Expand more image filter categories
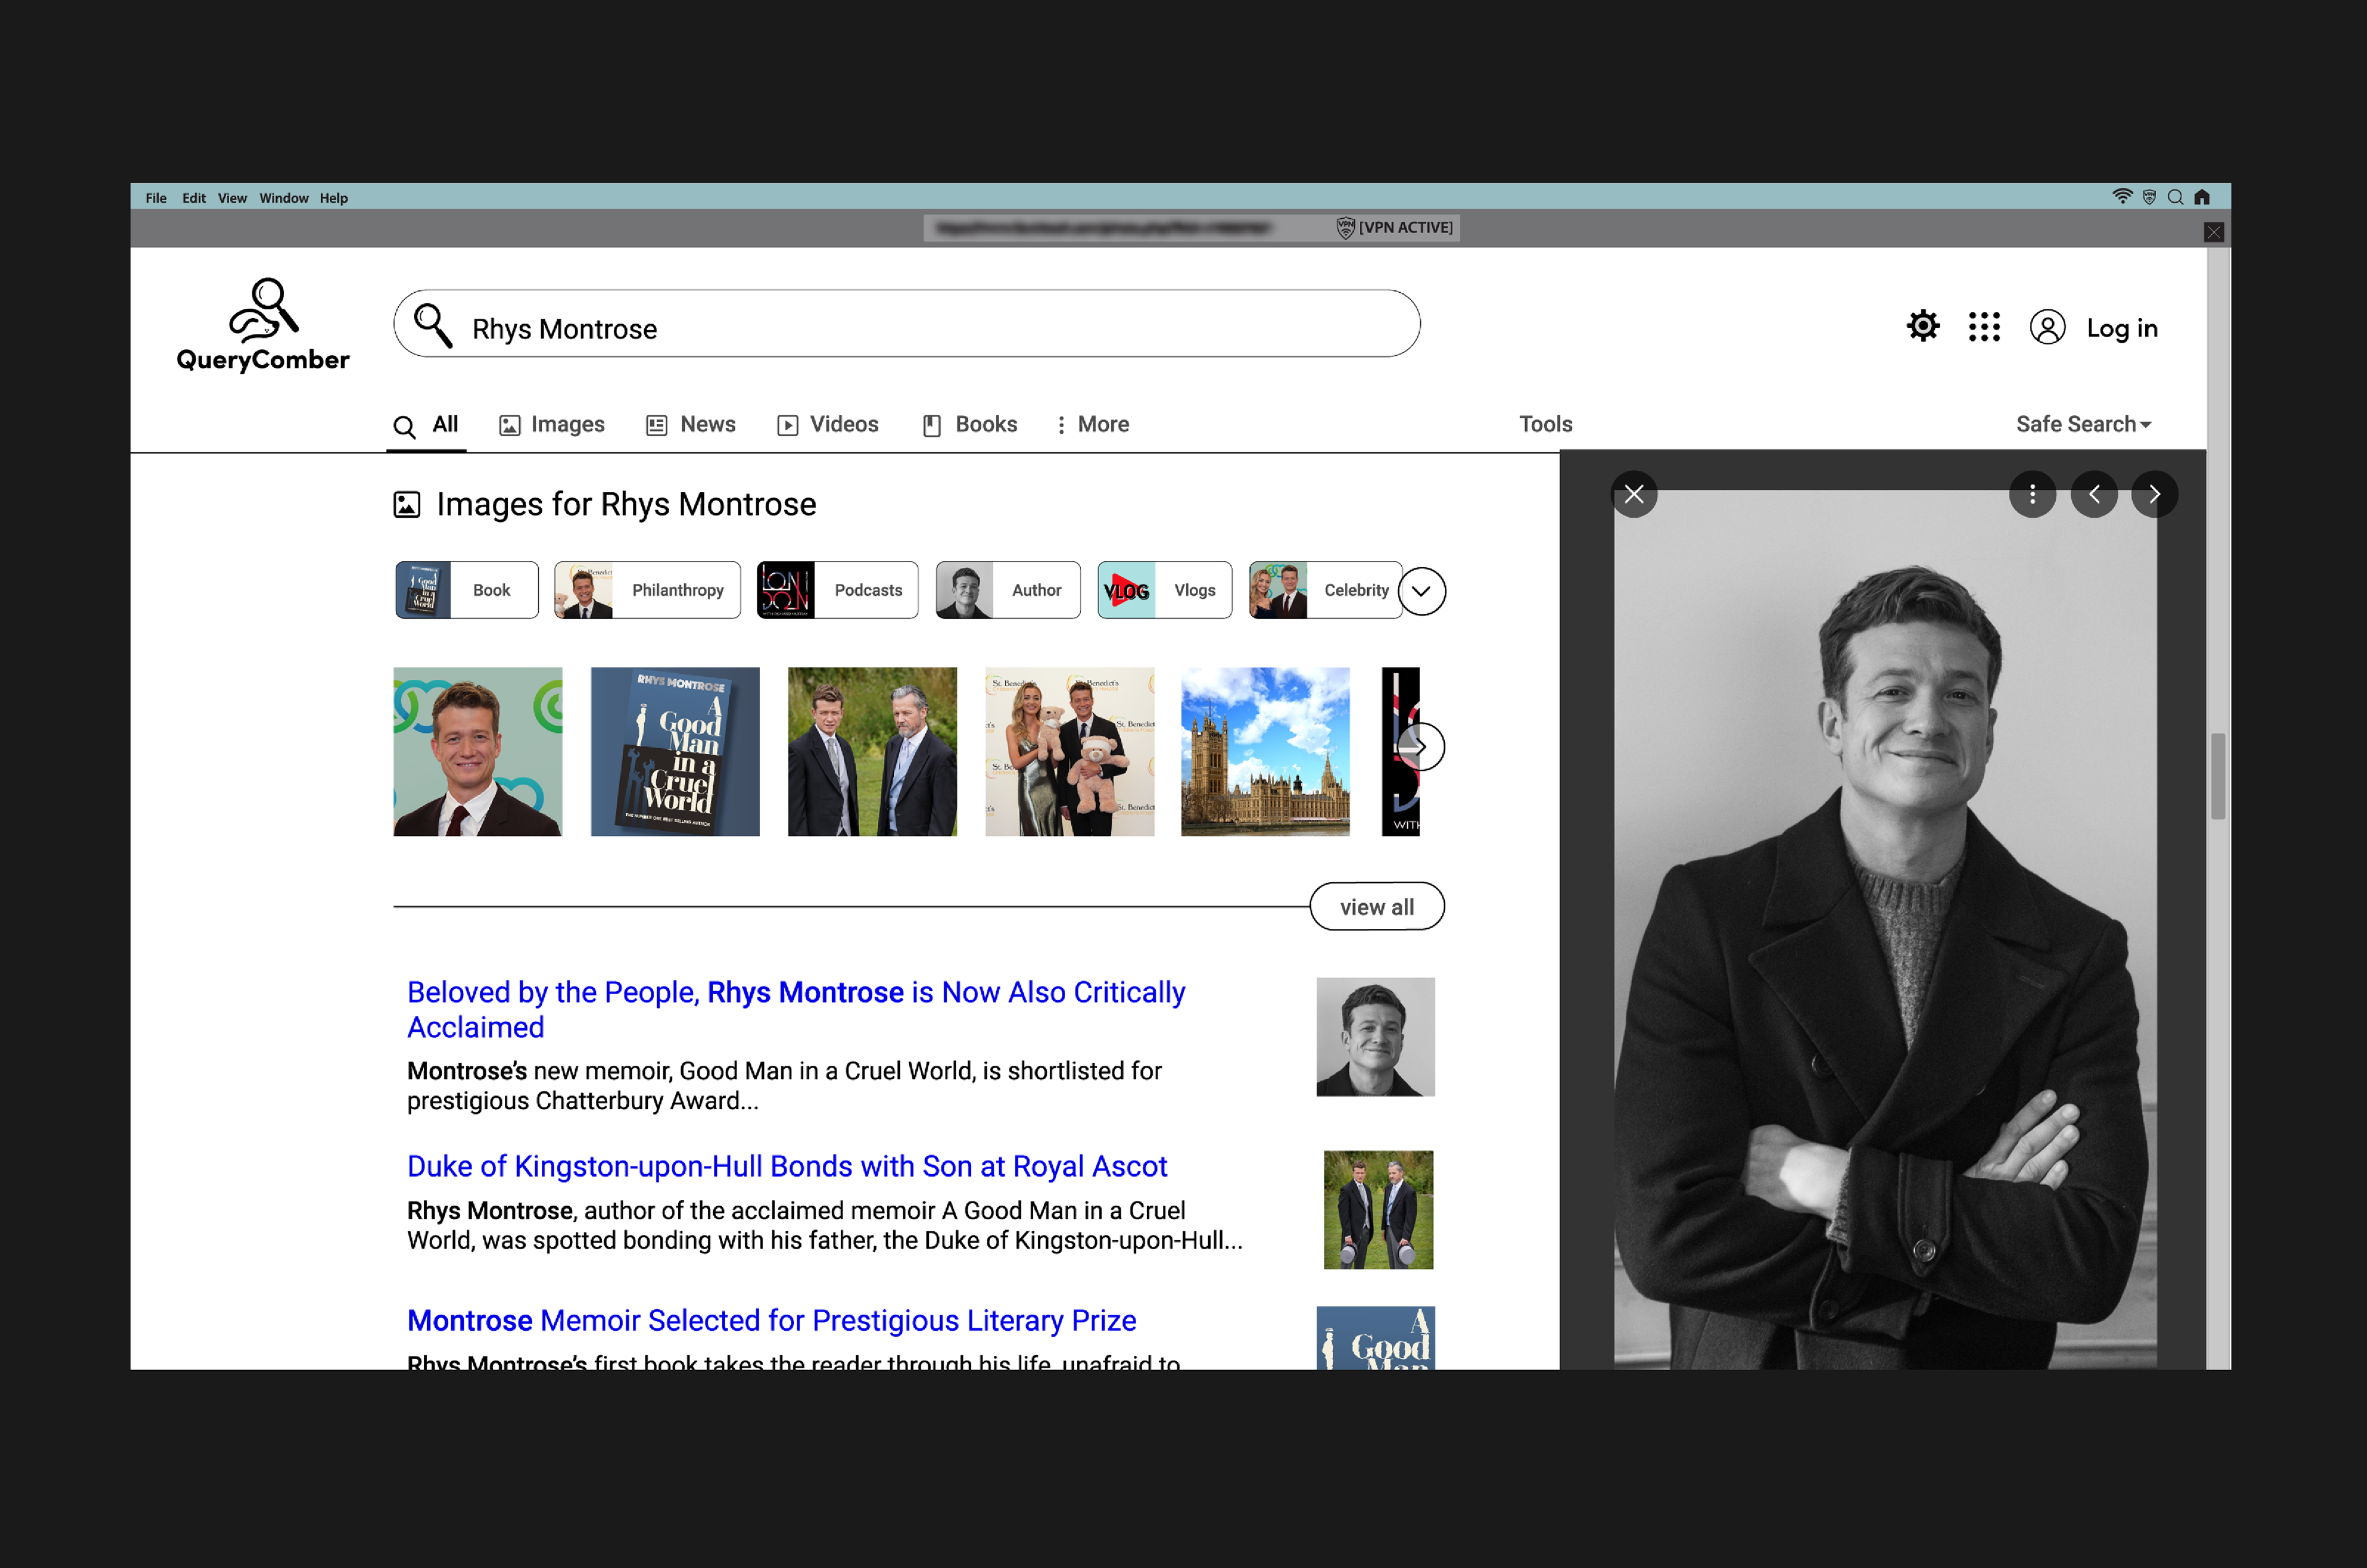Viewport: 2367px width, 1568px height. click(1421, 591)
